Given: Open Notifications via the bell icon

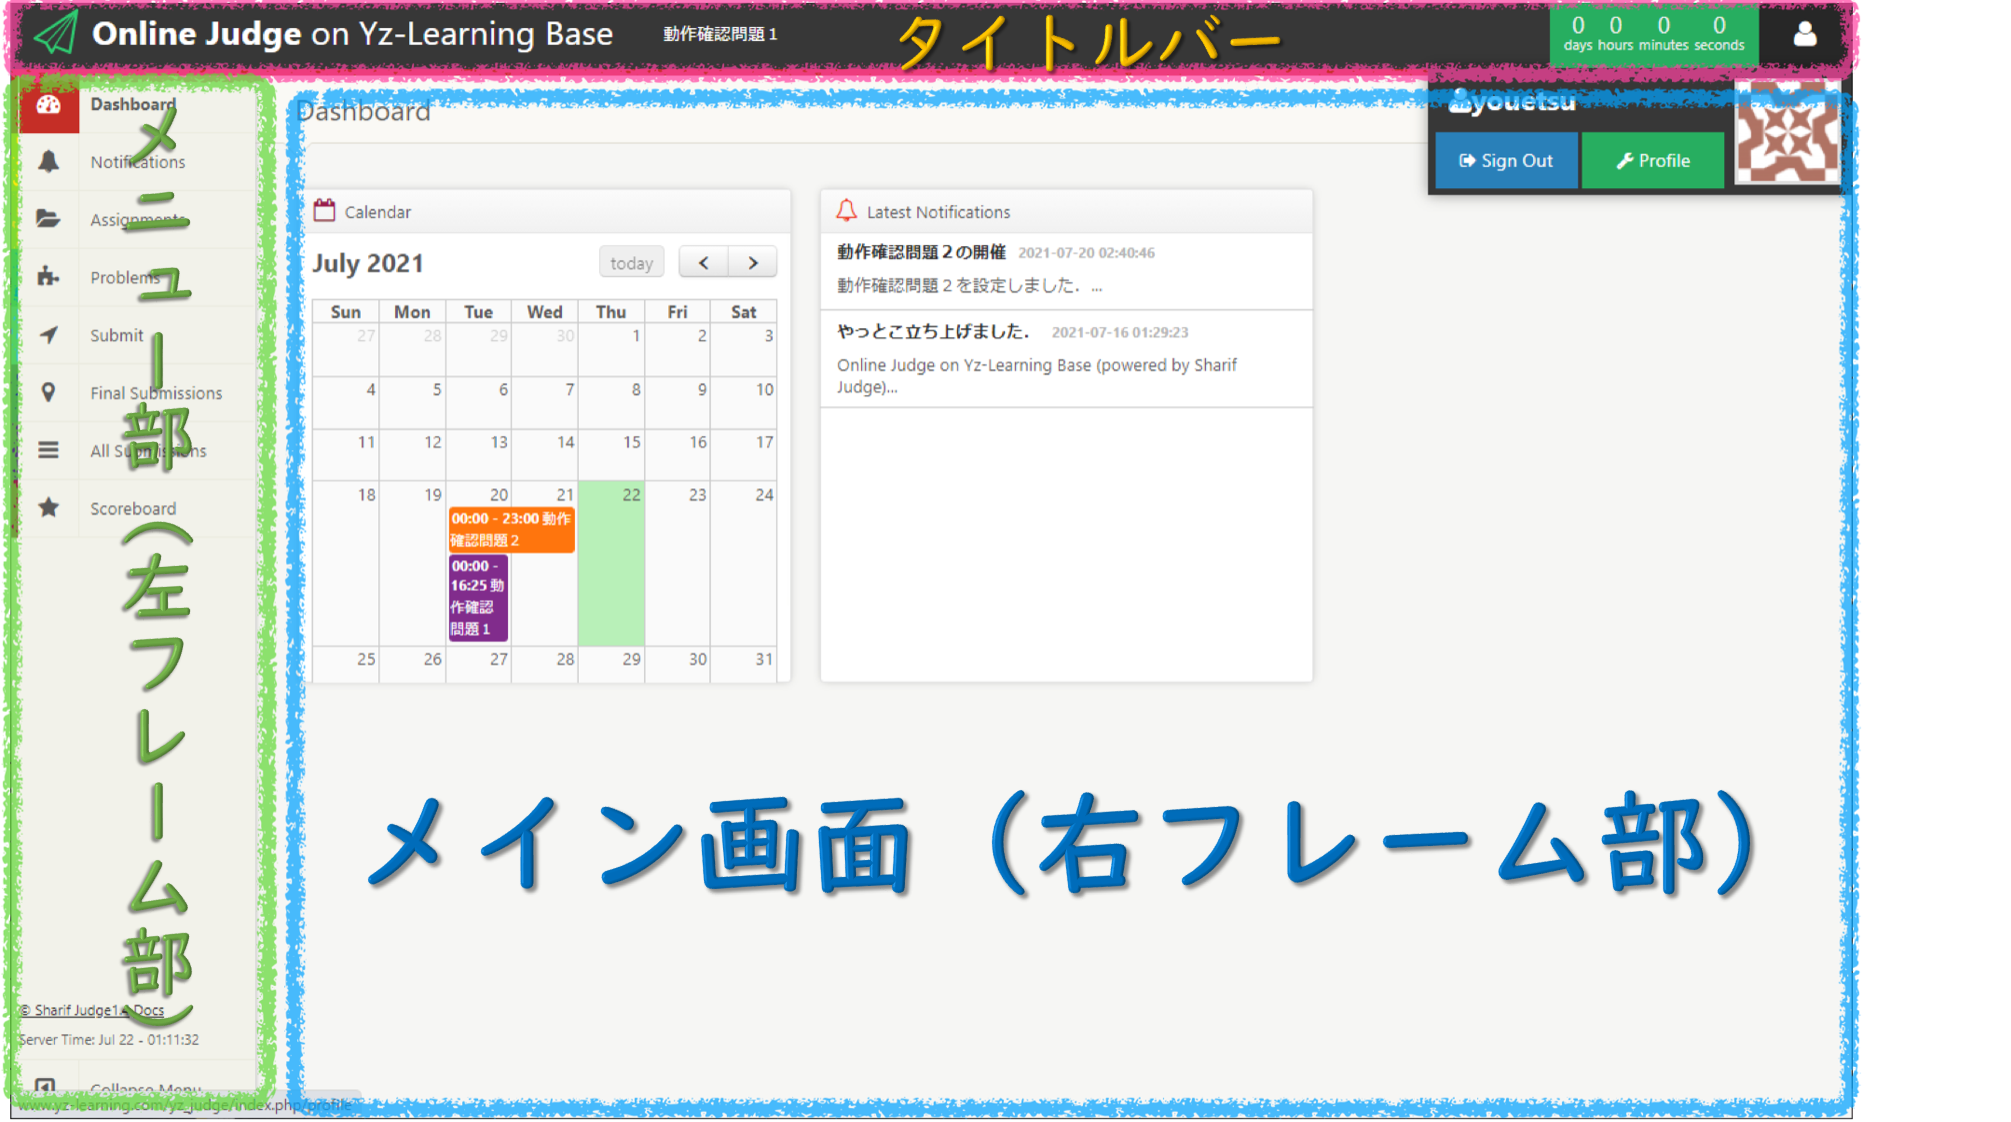Looking at the screenshot, I should [48, 161].
